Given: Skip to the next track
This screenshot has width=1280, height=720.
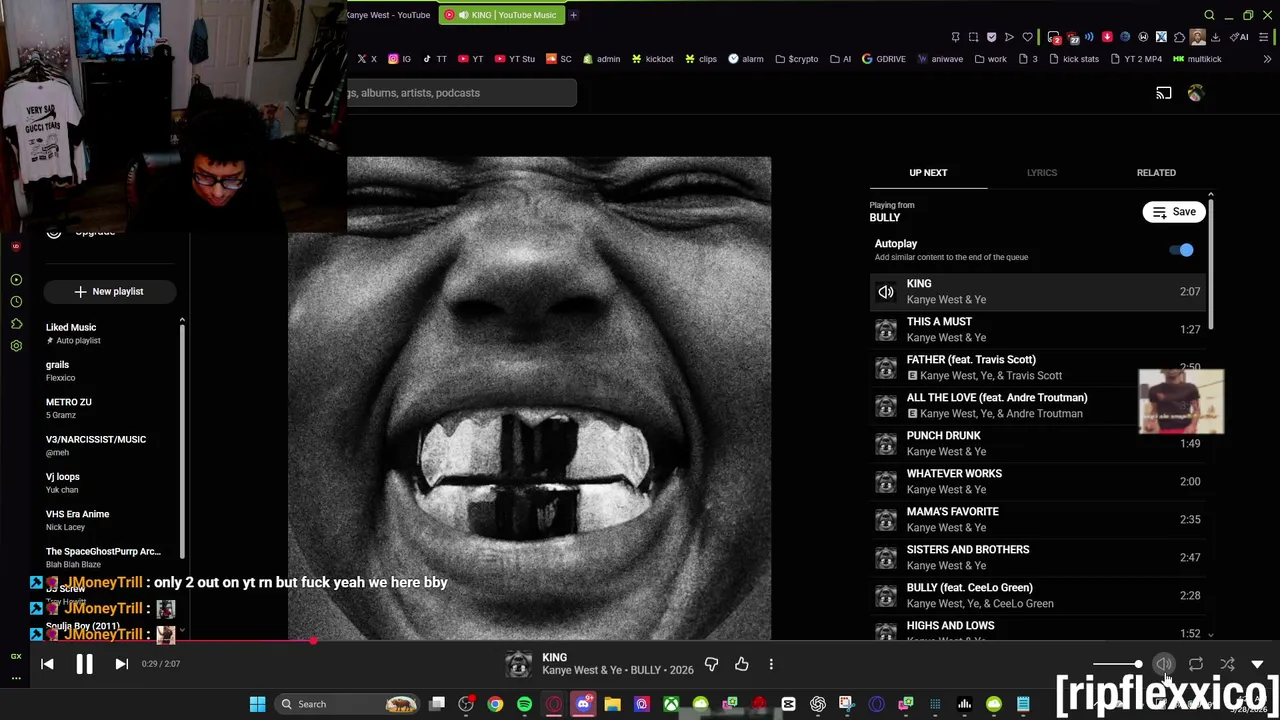Looking at the screenshot, I should 121,664.
